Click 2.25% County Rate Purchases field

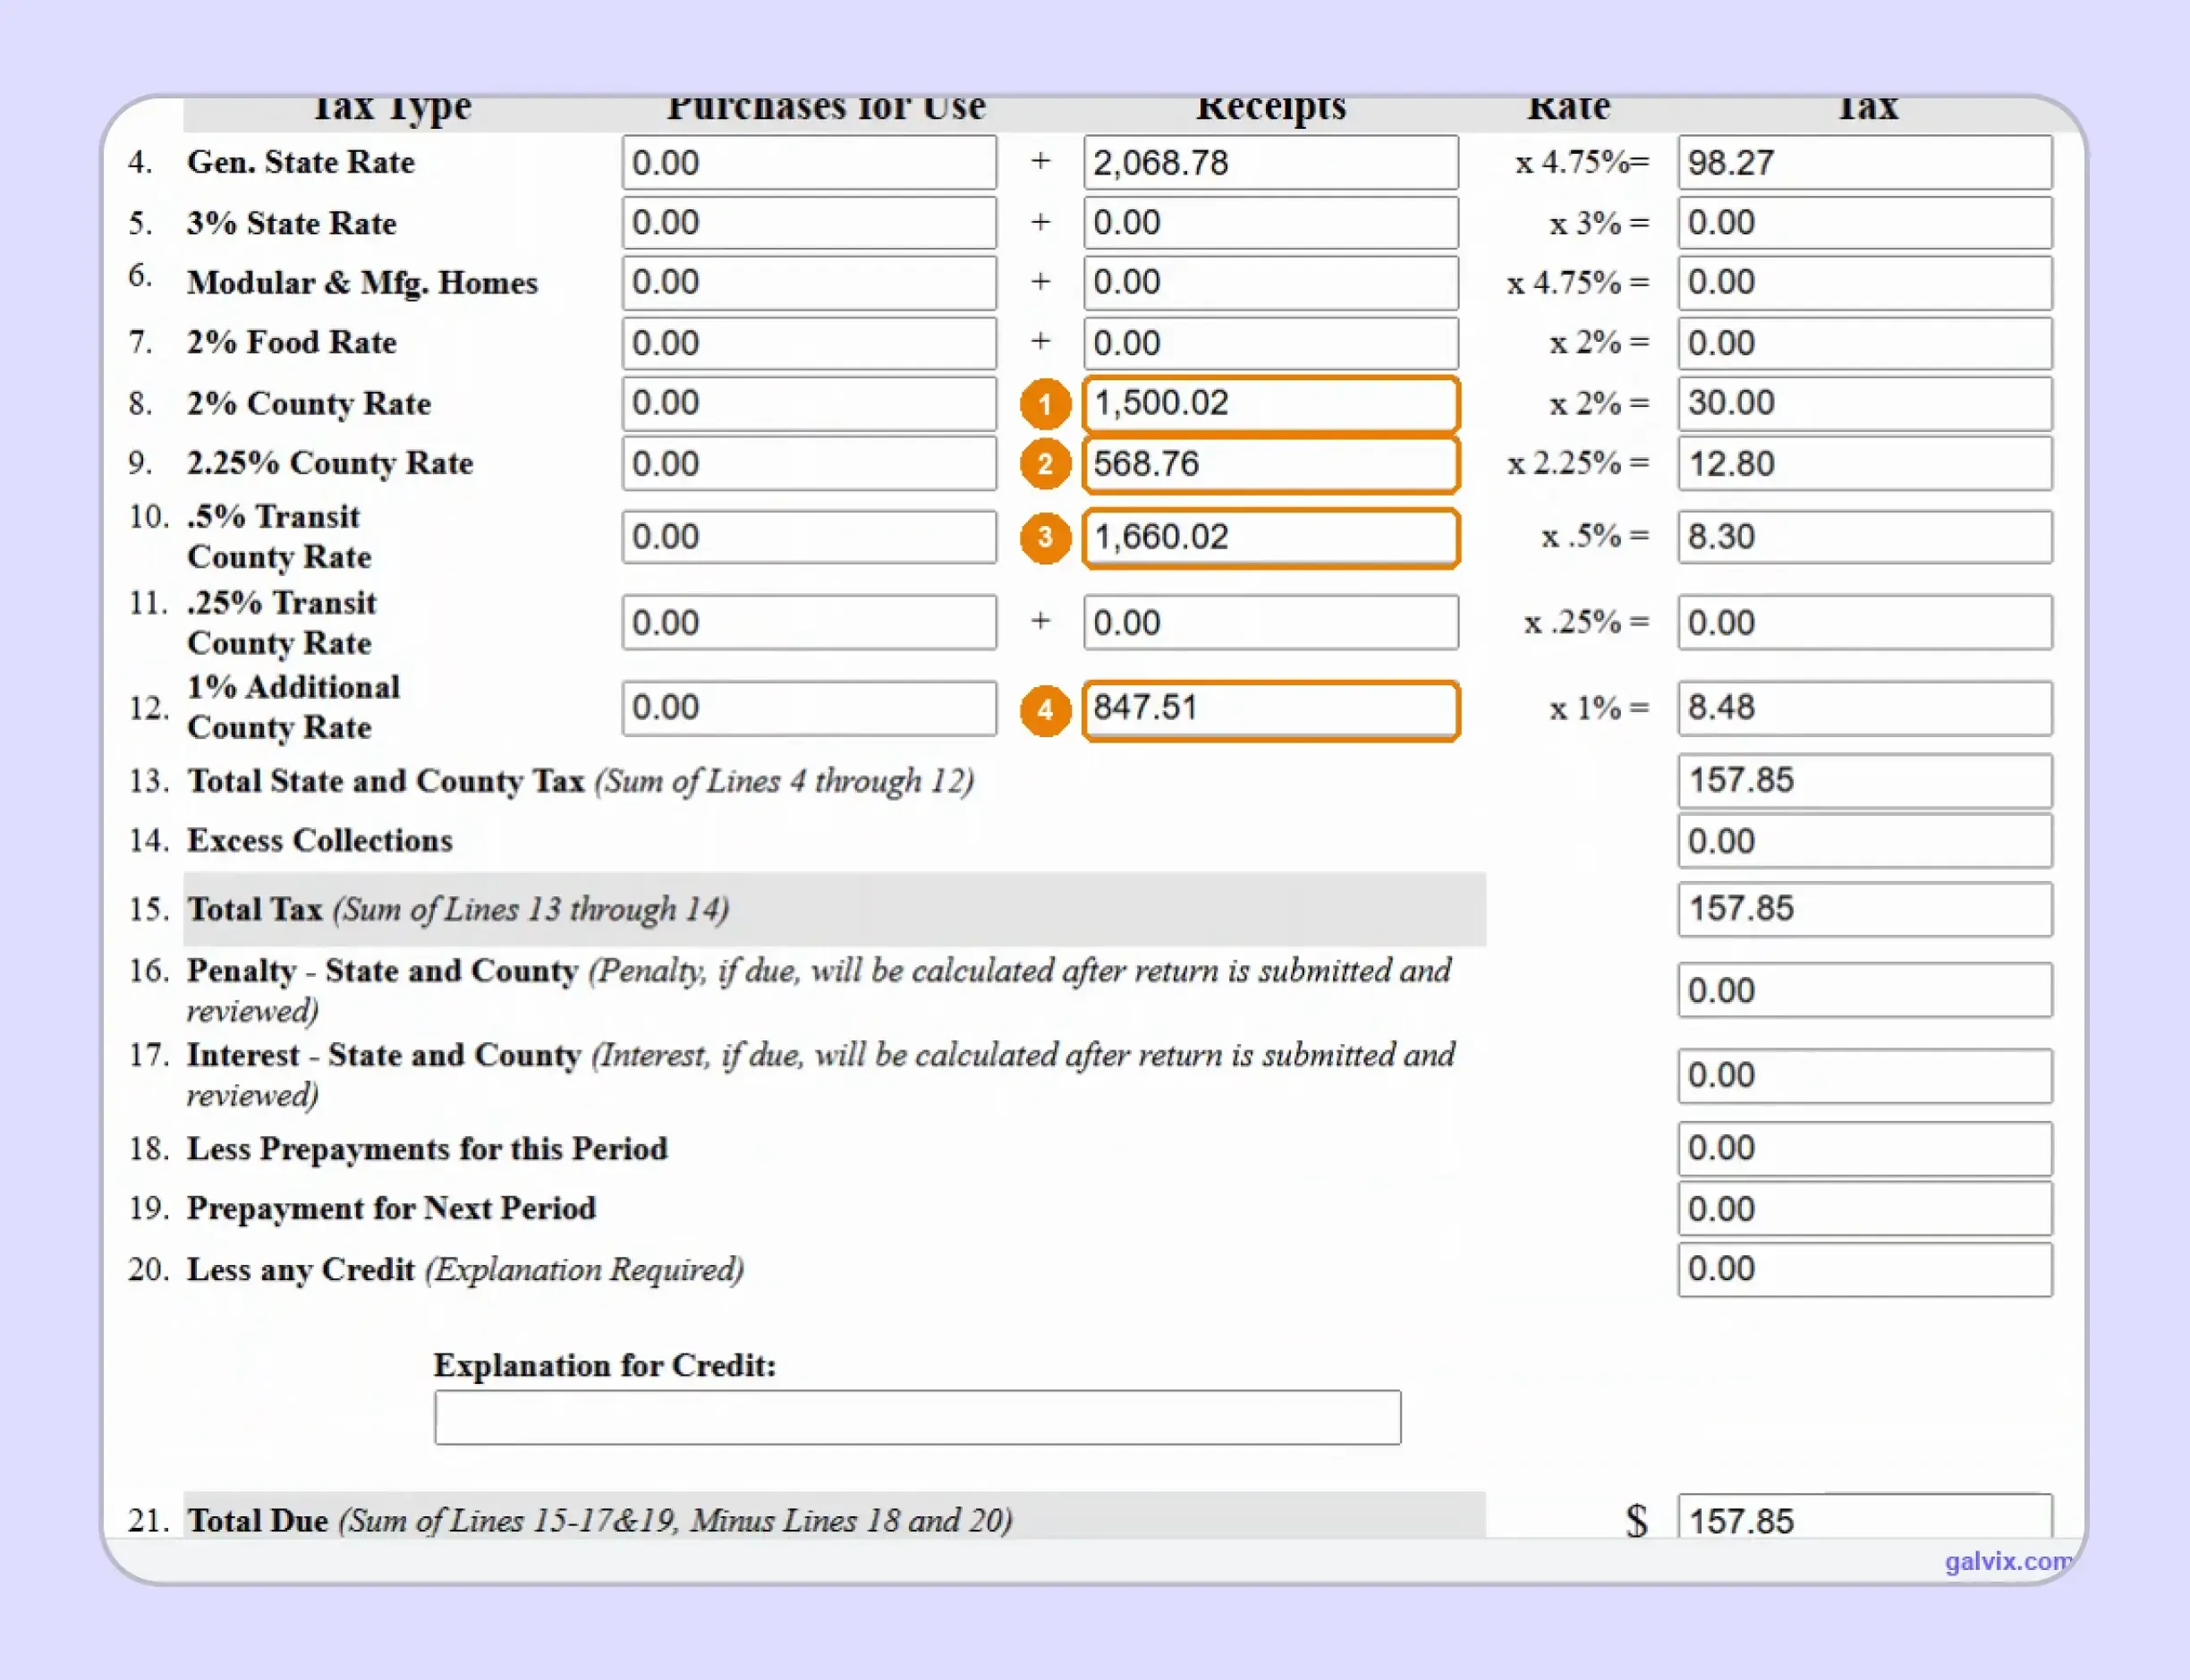pyautogui.click(x=809, y=464)
